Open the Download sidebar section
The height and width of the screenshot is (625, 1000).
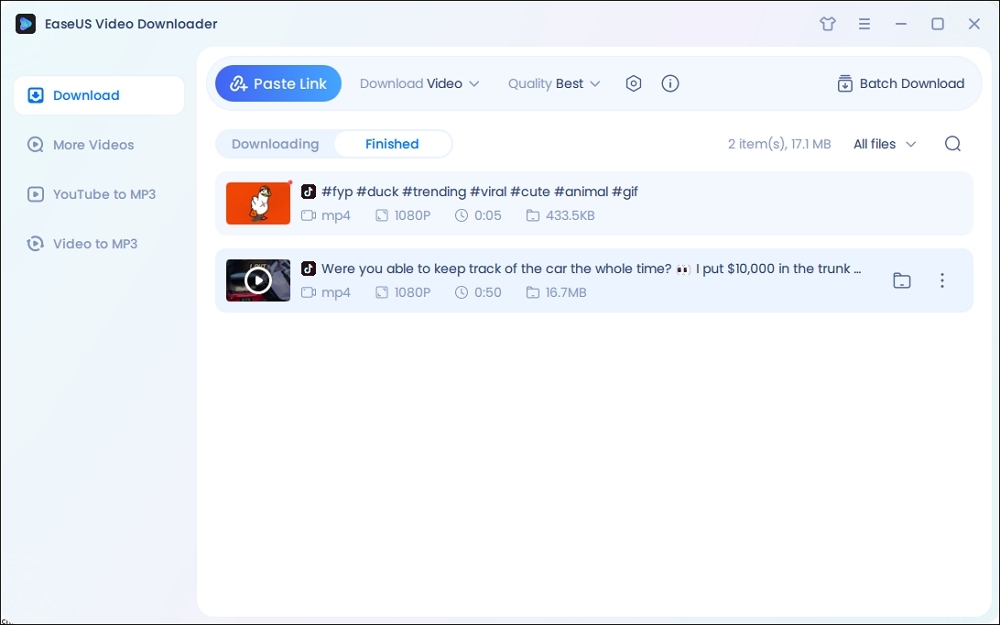click(x=99, y=95)
